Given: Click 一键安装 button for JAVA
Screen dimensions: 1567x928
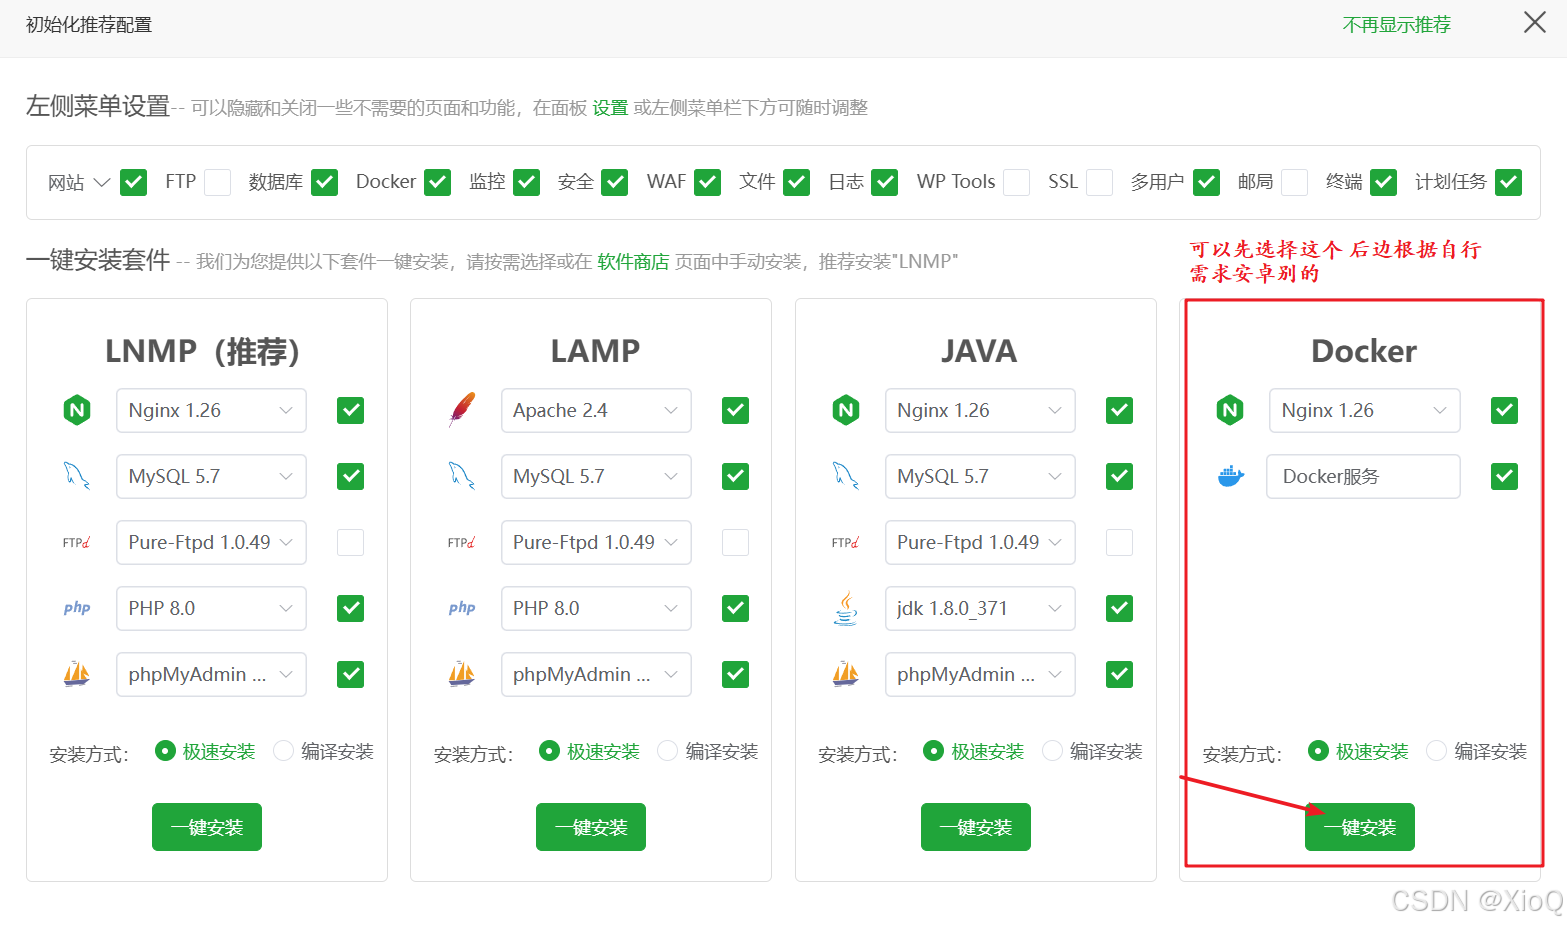Looking at the screenshot, I should (976, 827).
